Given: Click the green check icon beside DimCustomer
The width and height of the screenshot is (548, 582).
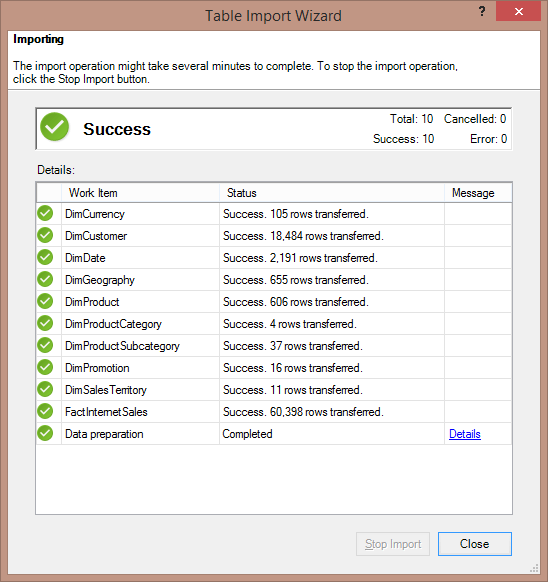Looking at the screenshot, I should click(x=45, y=235).
